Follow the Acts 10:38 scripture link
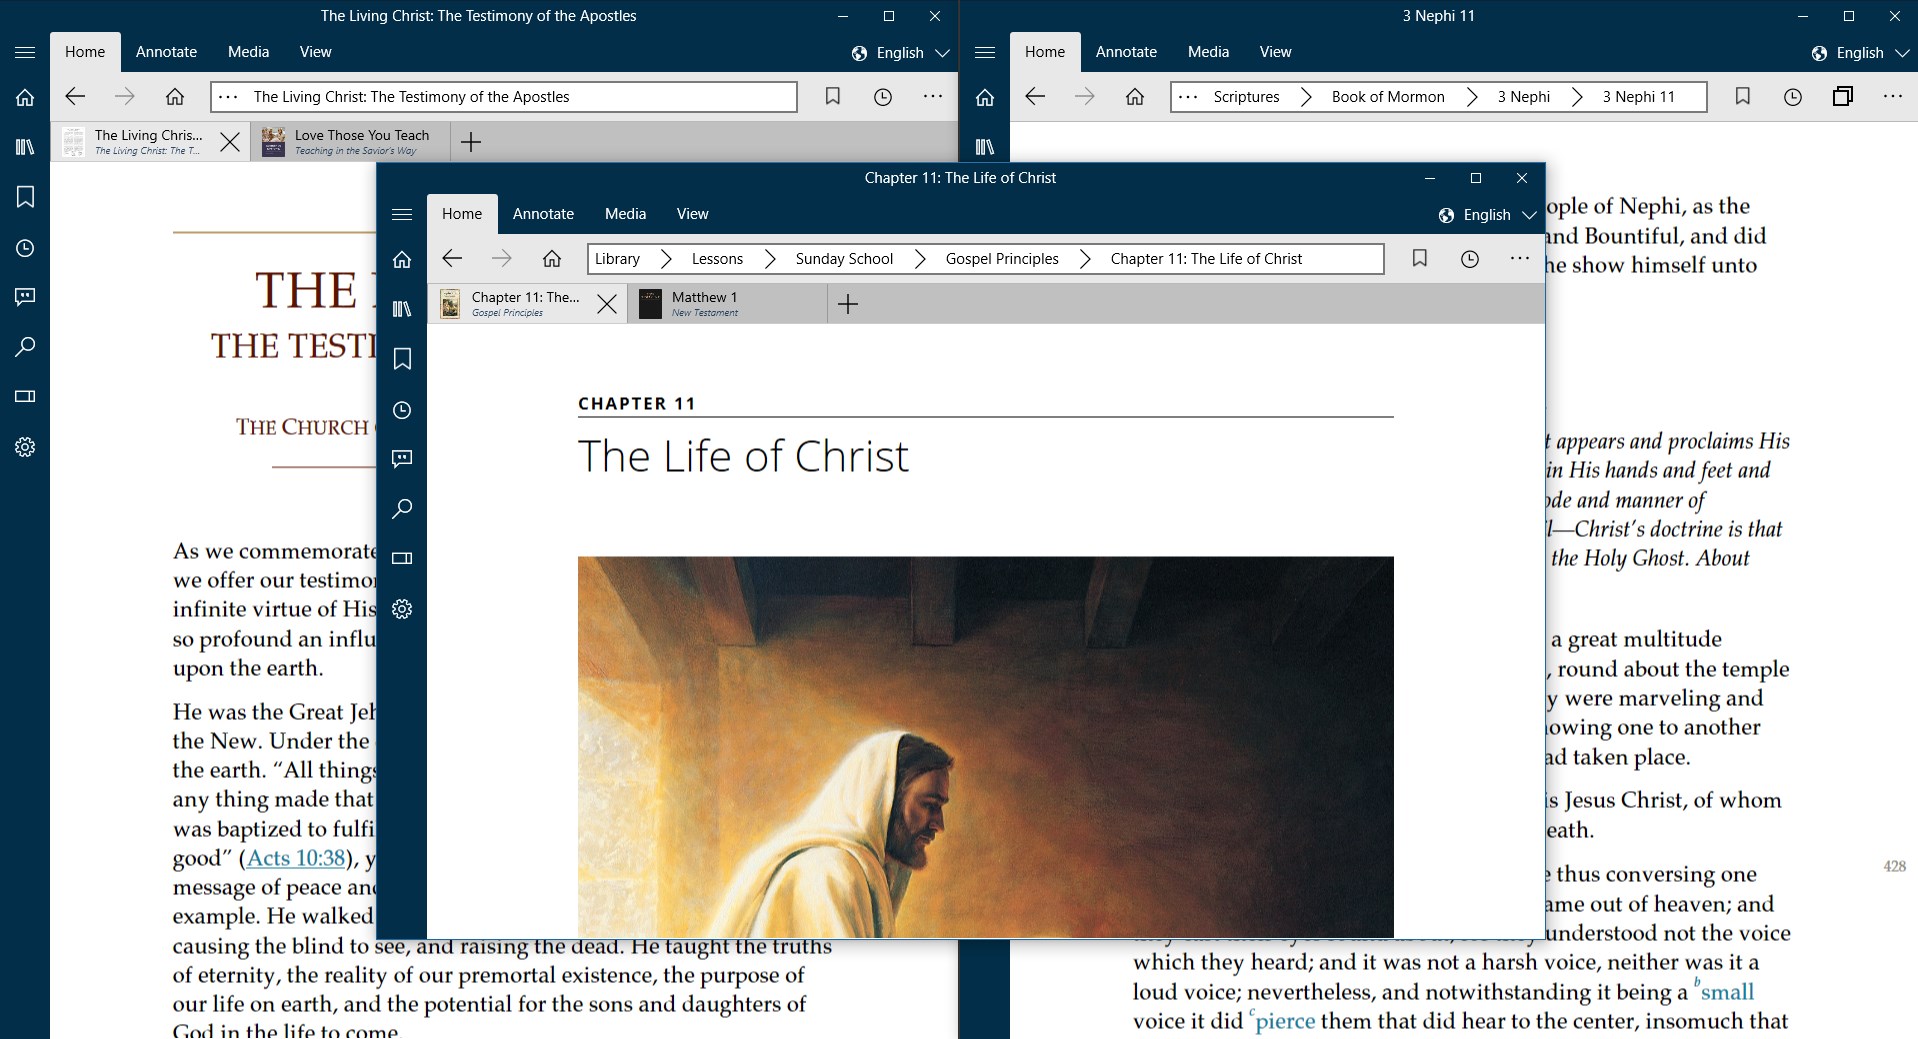1918x1039 pixels. click(296, 858)
